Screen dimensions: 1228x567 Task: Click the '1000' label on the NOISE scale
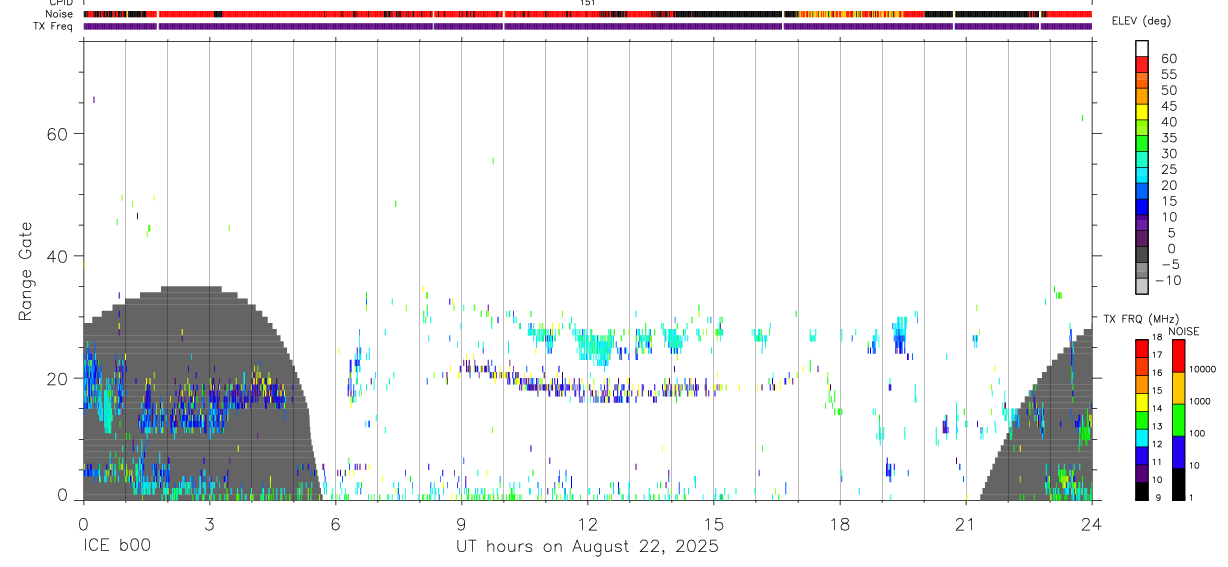pos(1202,401)
